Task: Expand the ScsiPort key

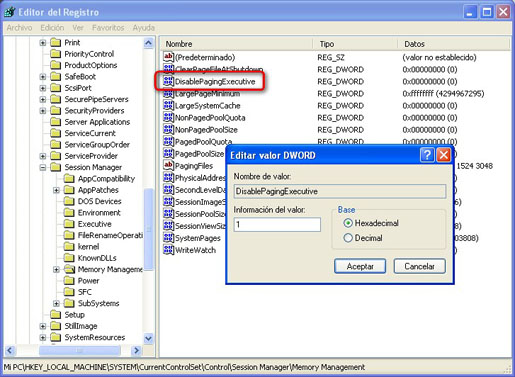Action: pos(43,88)
